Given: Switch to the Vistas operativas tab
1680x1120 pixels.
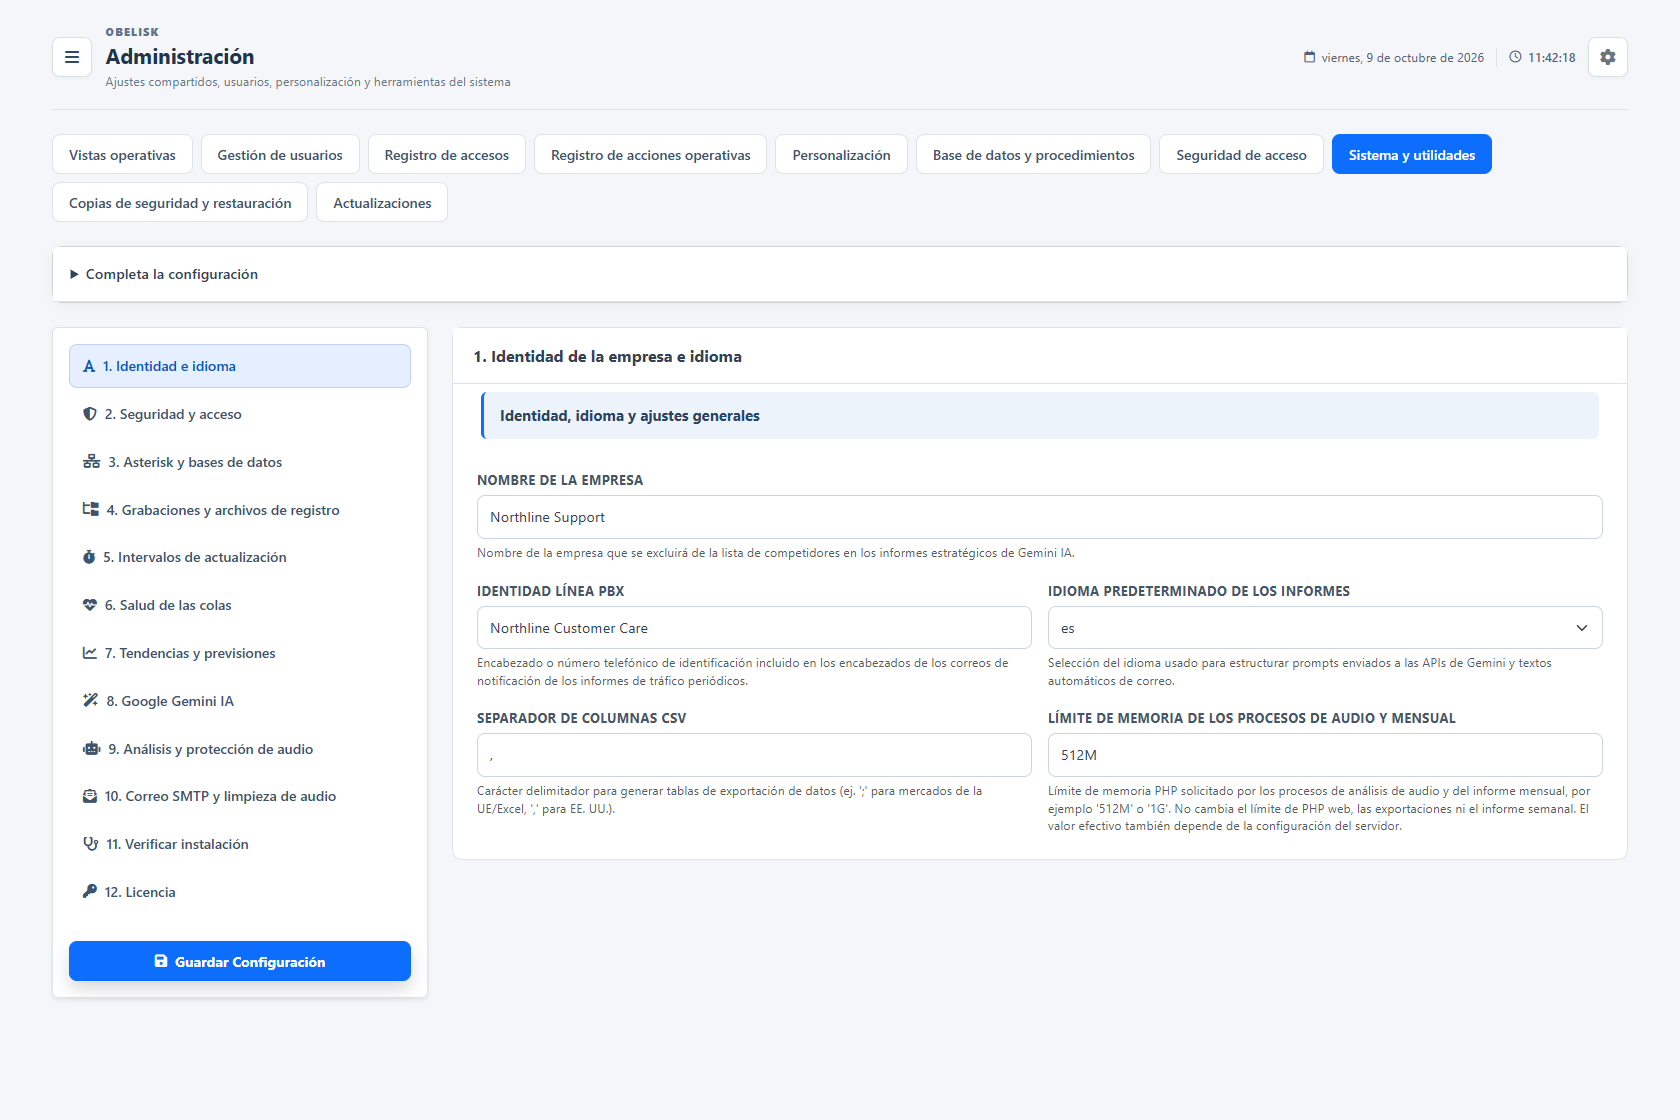Looking at the screenshot, I should click(122, 155).
